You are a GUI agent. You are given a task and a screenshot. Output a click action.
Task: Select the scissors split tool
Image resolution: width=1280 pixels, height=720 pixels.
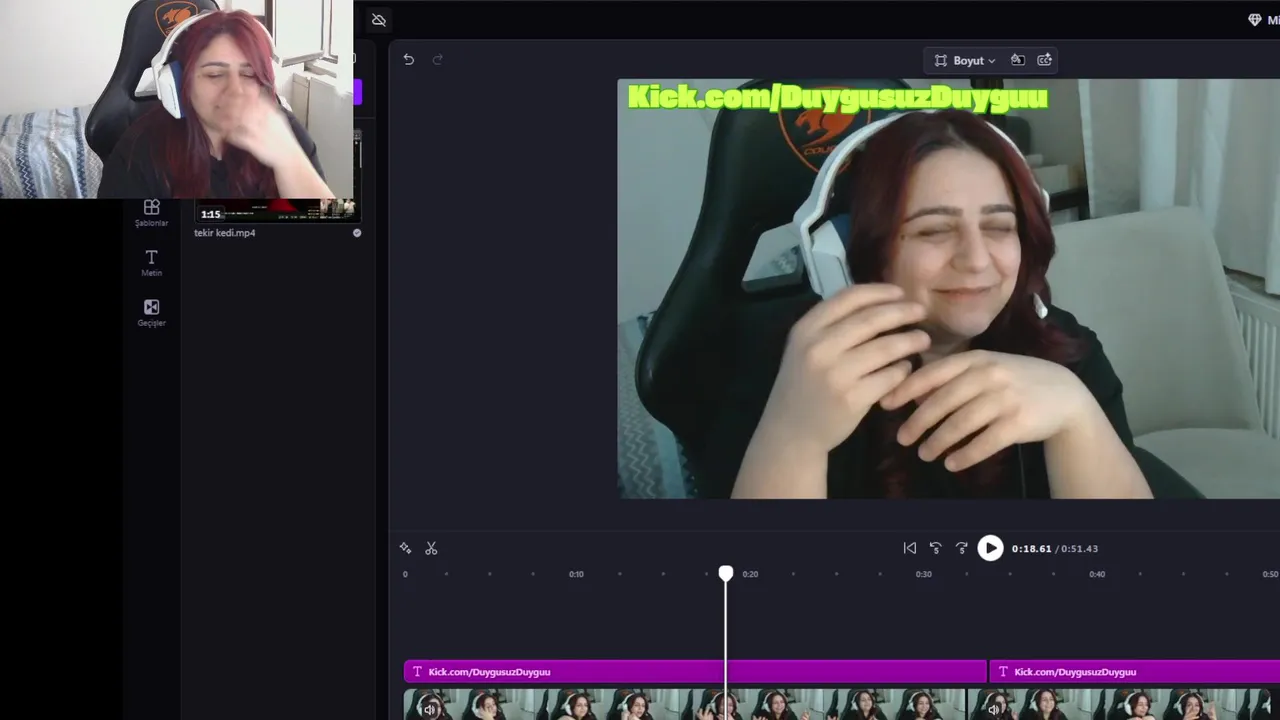click(x=431, y=548)
